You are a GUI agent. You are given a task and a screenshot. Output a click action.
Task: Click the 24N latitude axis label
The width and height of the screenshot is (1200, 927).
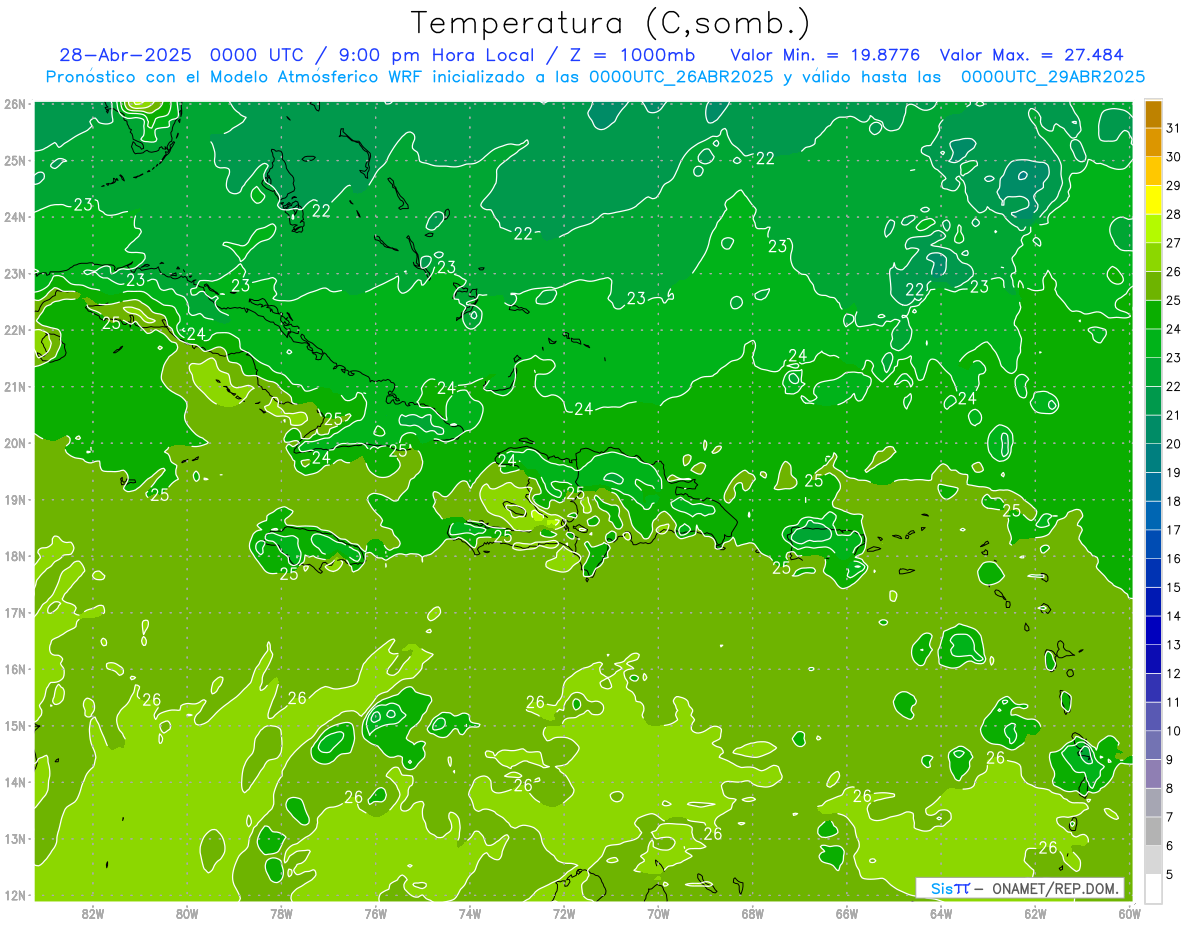coord(14,217)
